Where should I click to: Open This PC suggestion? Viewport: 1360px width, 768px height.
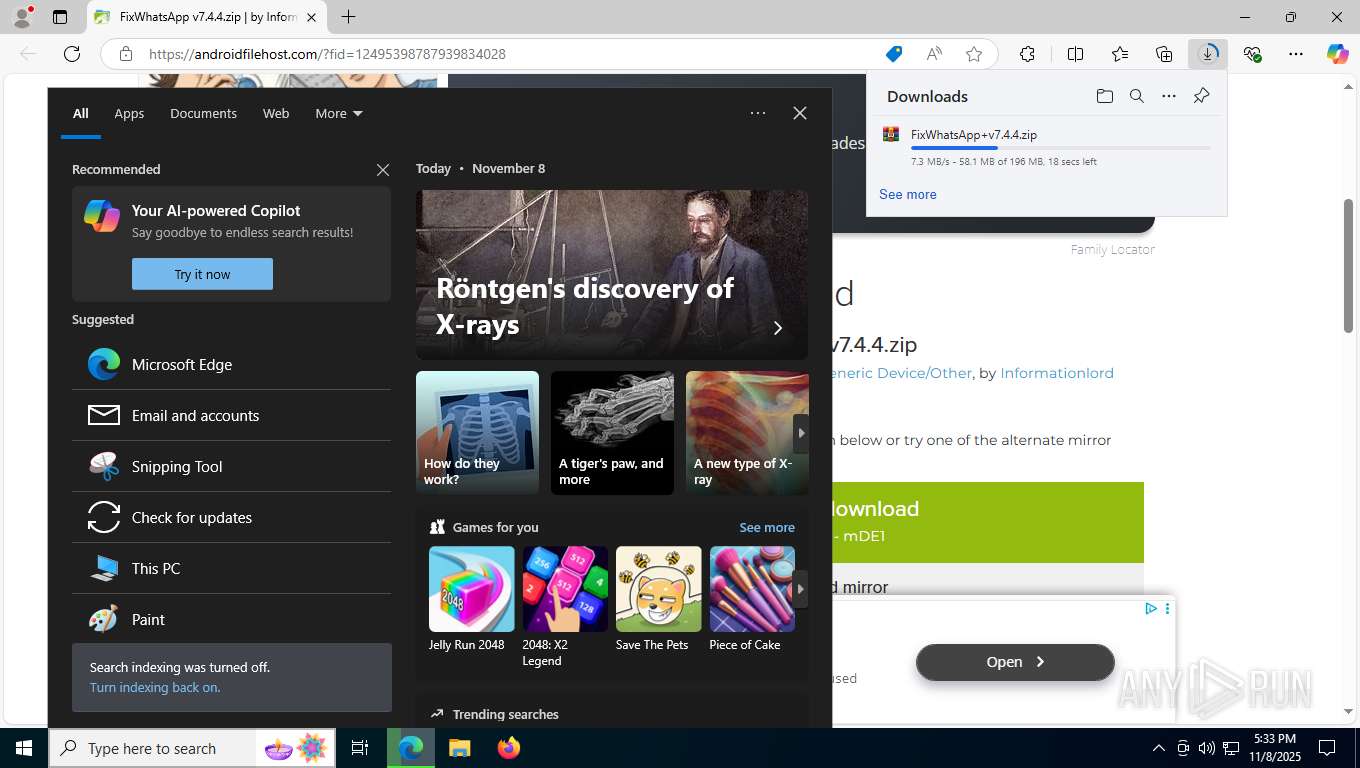coord(231,568)
